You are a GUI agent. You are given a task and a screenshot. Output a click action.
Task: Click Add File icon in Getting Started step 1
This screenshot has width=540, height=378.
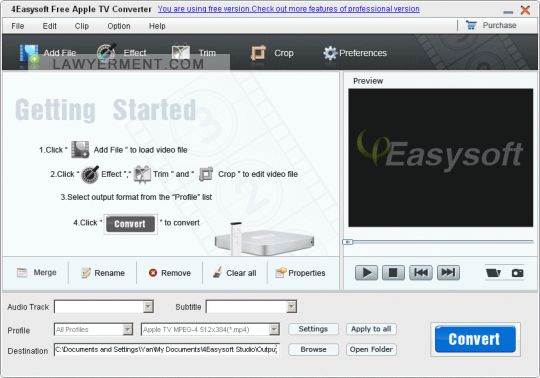click(80, 150)
